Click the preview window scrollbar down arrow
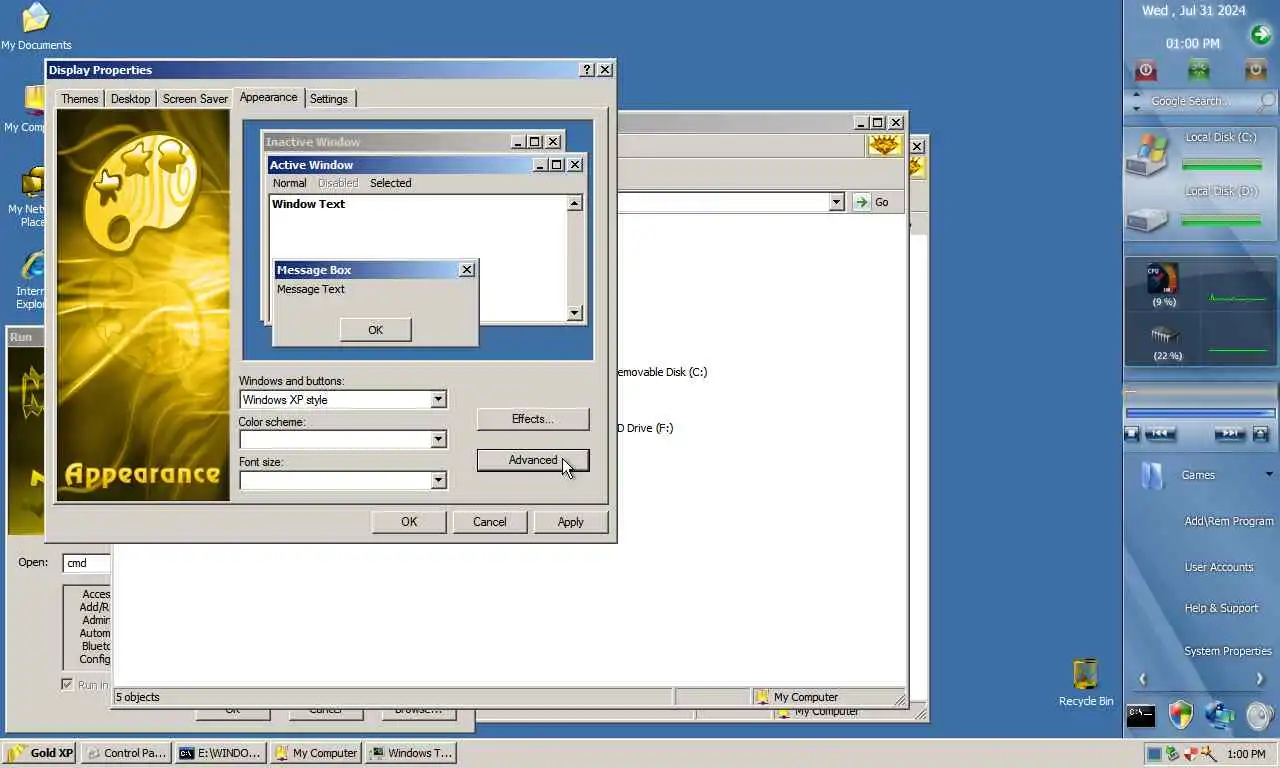The height and width of the screenshot is (768, 1280). click(x=574, y=313)
